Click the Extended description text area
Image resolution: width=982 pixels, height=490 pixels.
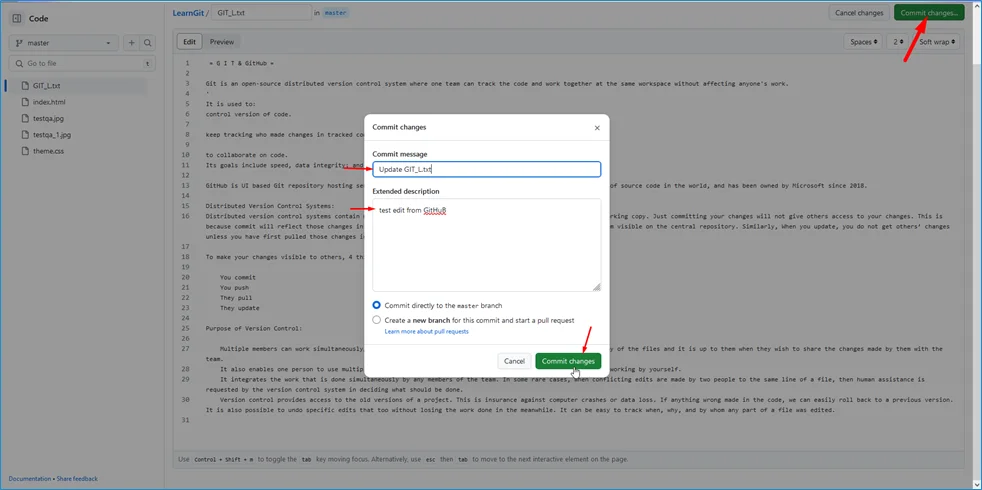487,245
